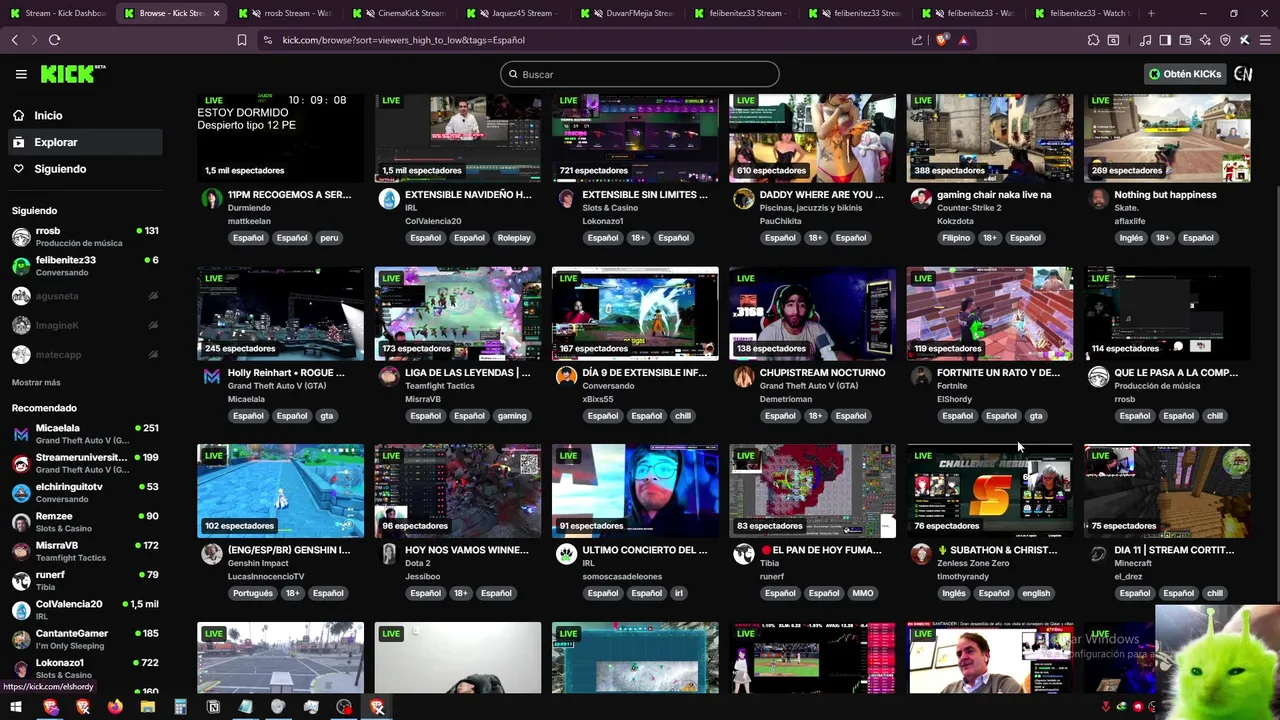Open the user profile avatar menu
The height and width of the screenshot is (720, 1280).
click(1243, 74)
